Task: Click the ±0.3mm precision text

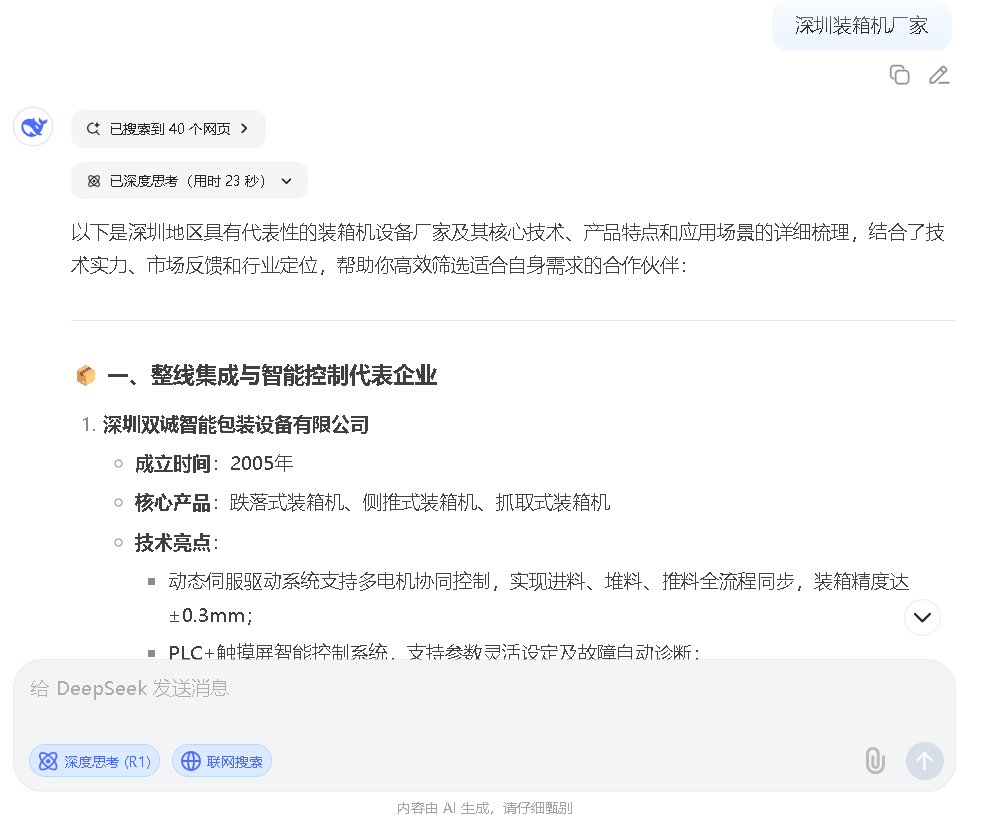Action: 211,616
